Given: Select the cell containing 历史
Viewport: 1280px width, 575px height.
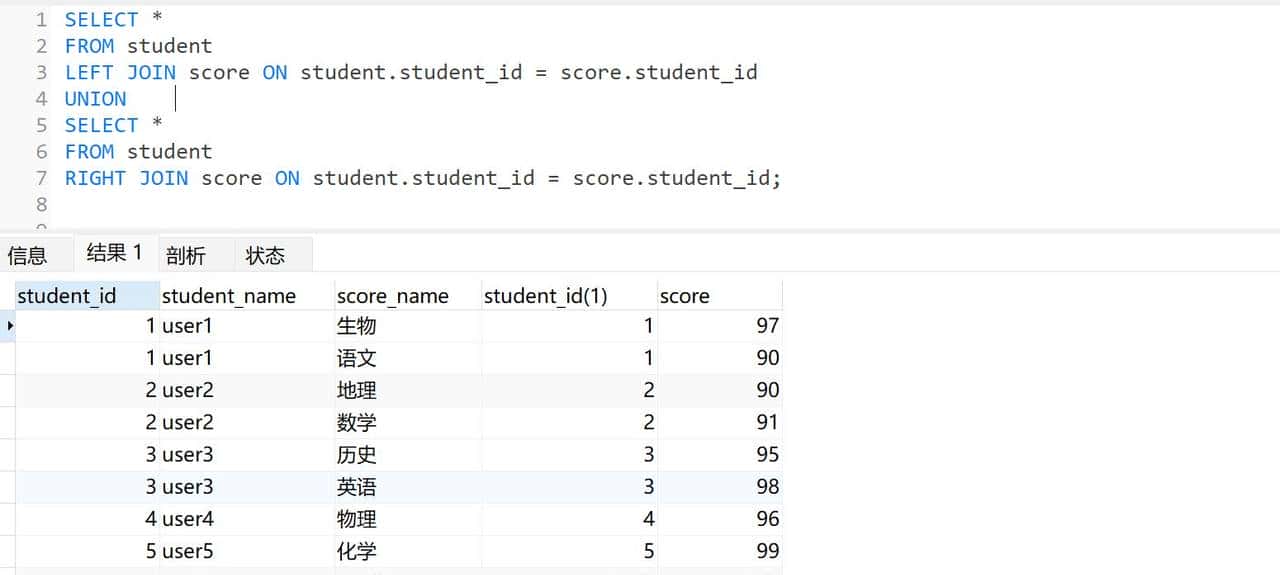Looking at the screenshot, I should pos(408,454).
